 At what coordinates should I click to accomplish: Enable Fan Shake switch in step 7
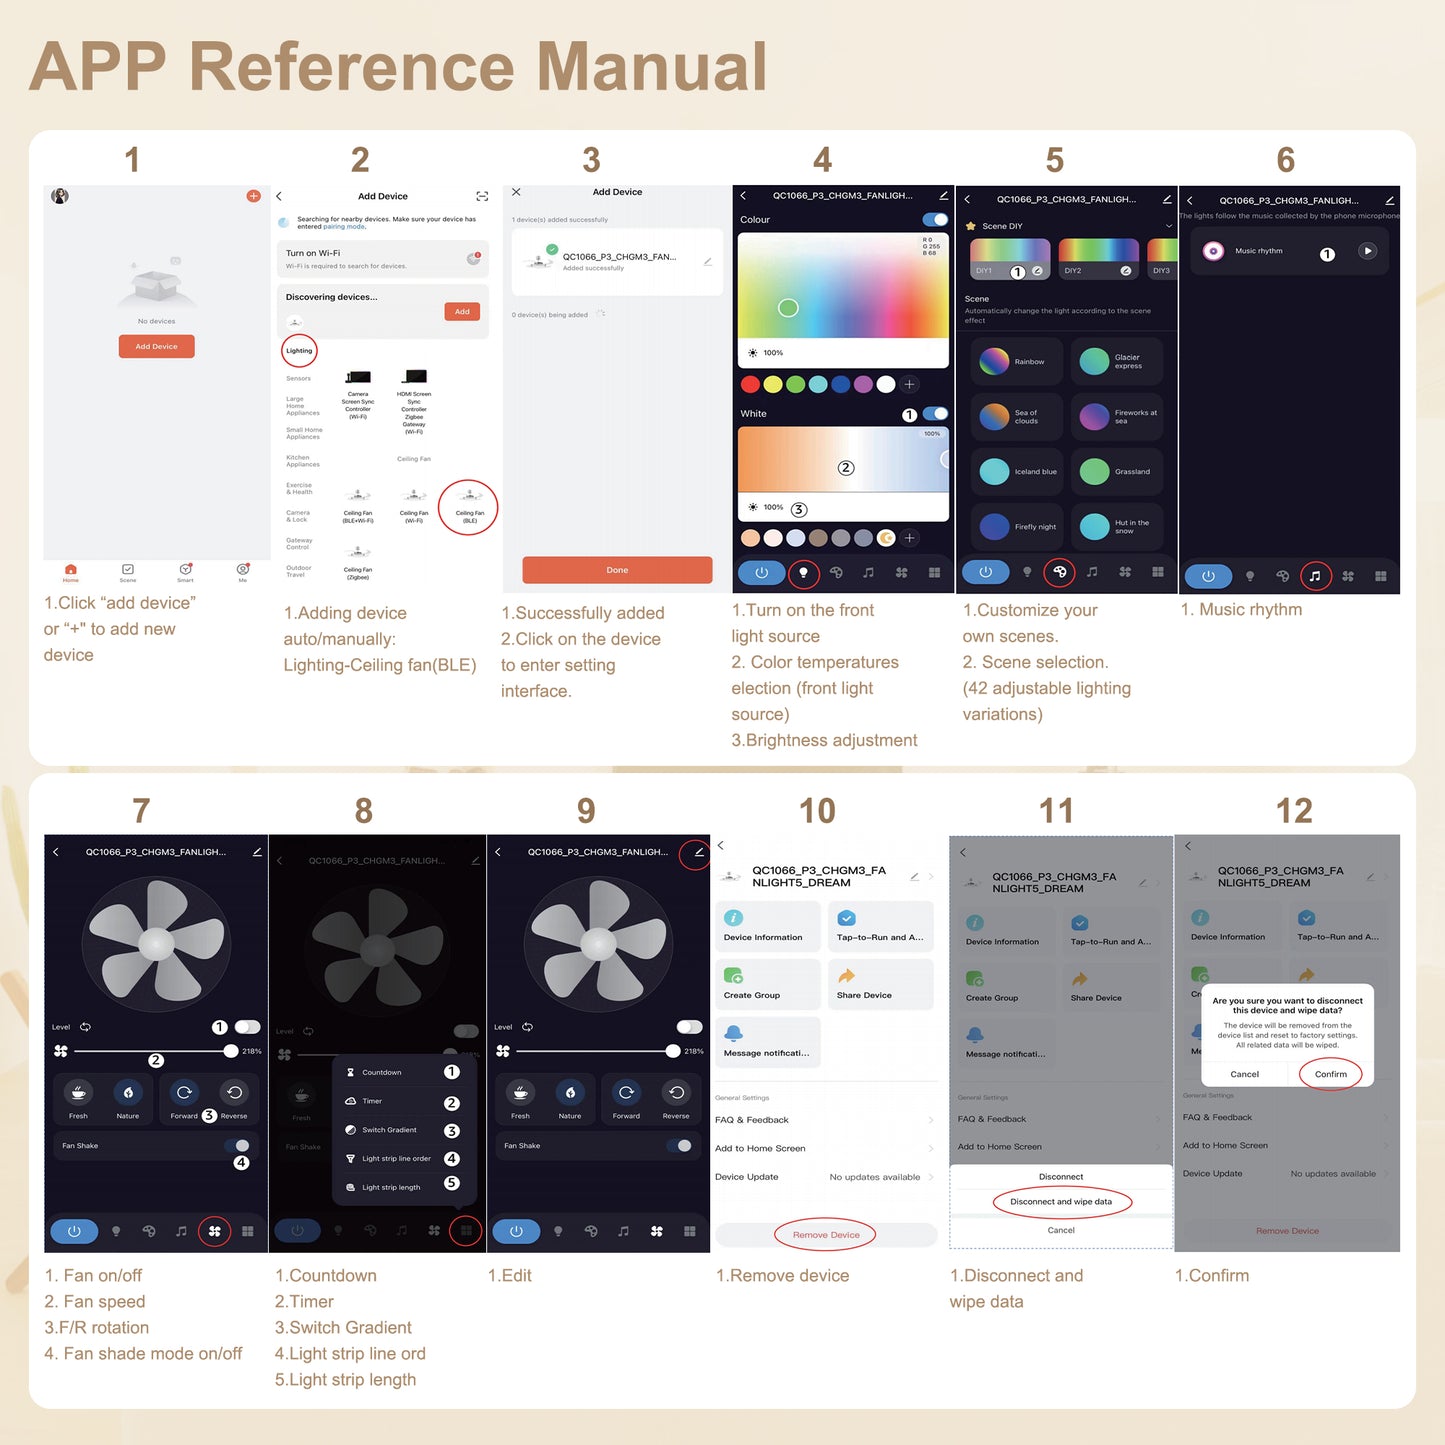point(238,1146)
